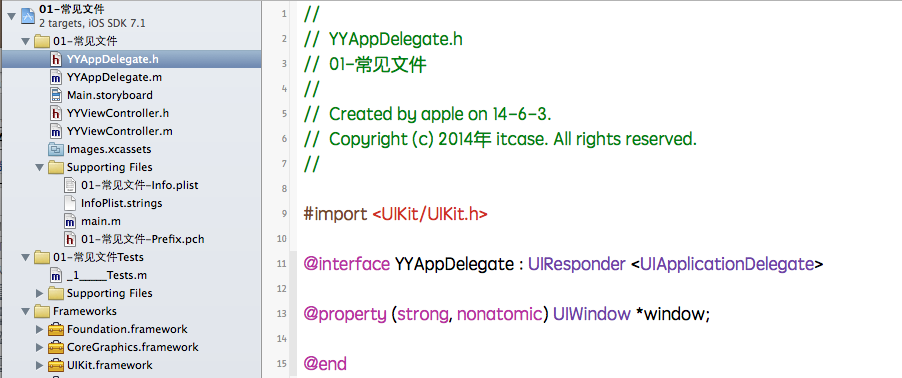
Task: Click the Foundation.framework toolbox icon
Action: coord(56,330)
